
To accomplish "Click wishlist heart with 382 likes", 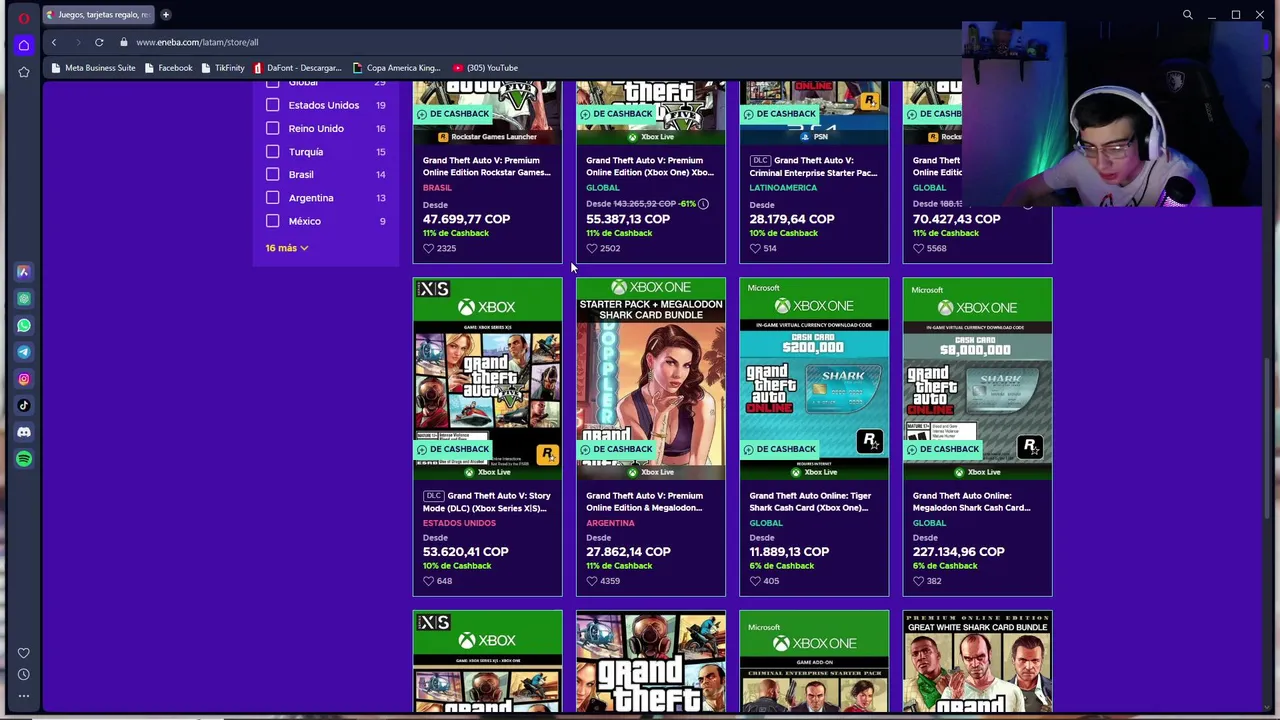I will [918, 581].
